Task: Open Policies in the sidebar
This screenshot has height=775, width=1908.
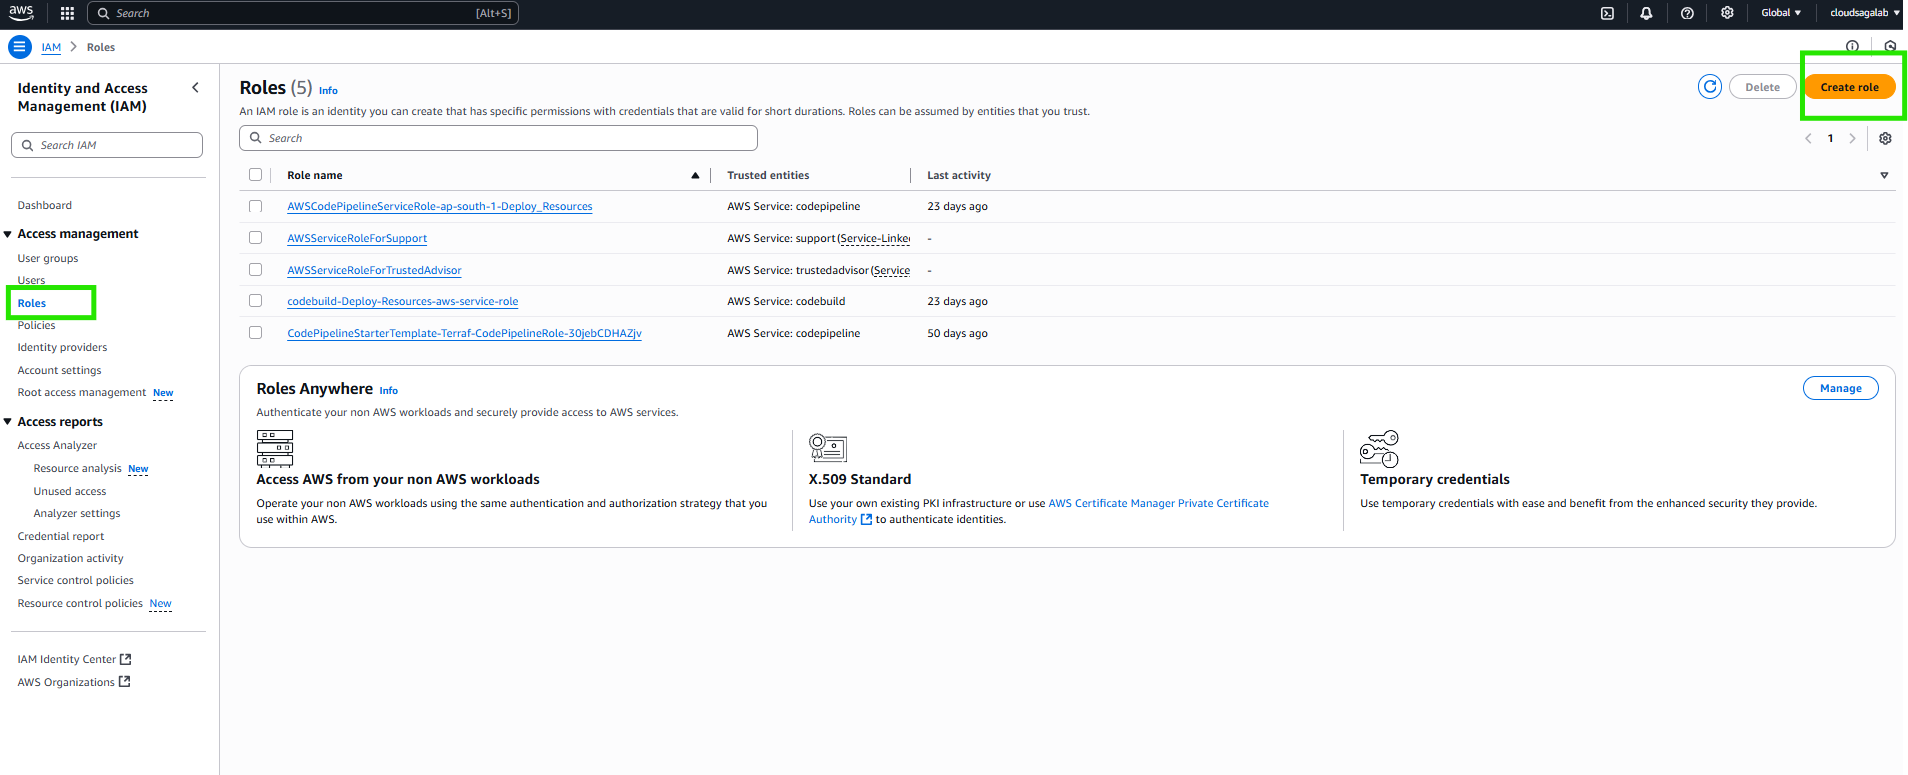Action: point(37,325)
